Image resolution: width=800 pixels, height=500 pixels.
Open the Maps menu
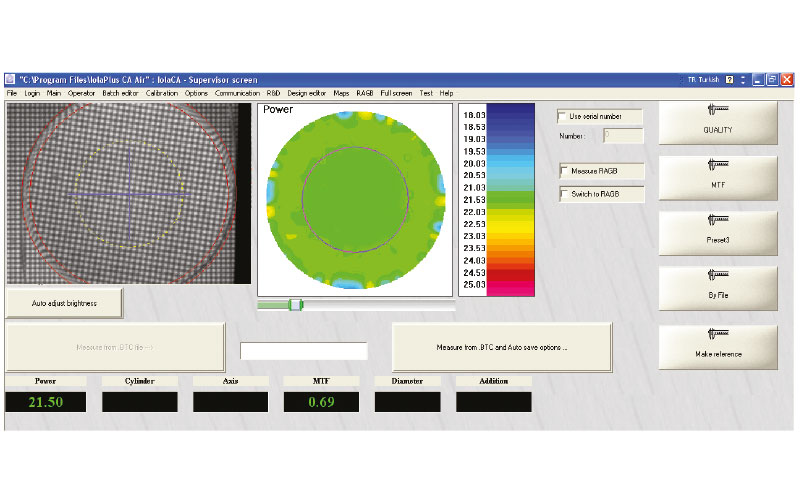tap(342, 93)
